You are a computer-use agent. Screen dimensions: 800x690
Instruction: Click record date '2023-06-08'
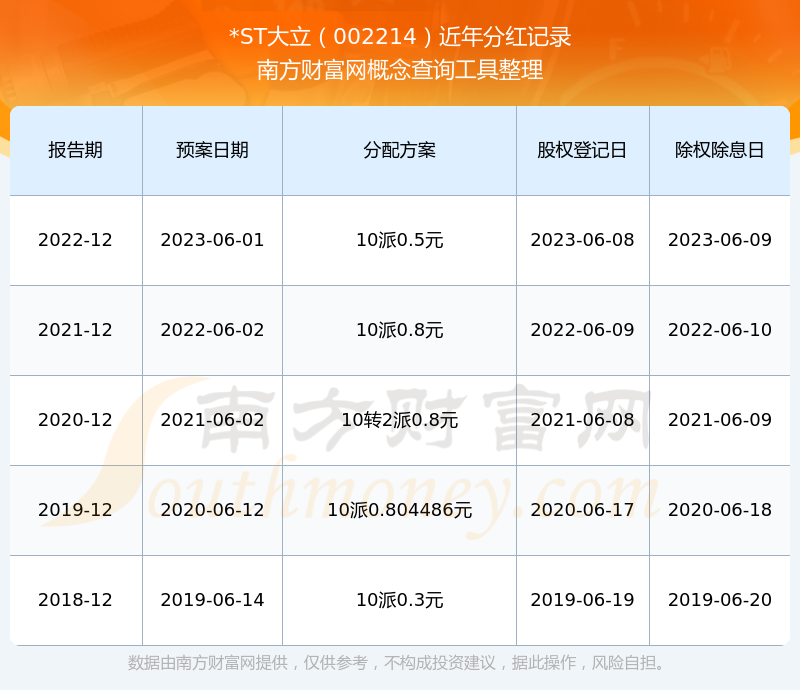(x=582, y=240)
